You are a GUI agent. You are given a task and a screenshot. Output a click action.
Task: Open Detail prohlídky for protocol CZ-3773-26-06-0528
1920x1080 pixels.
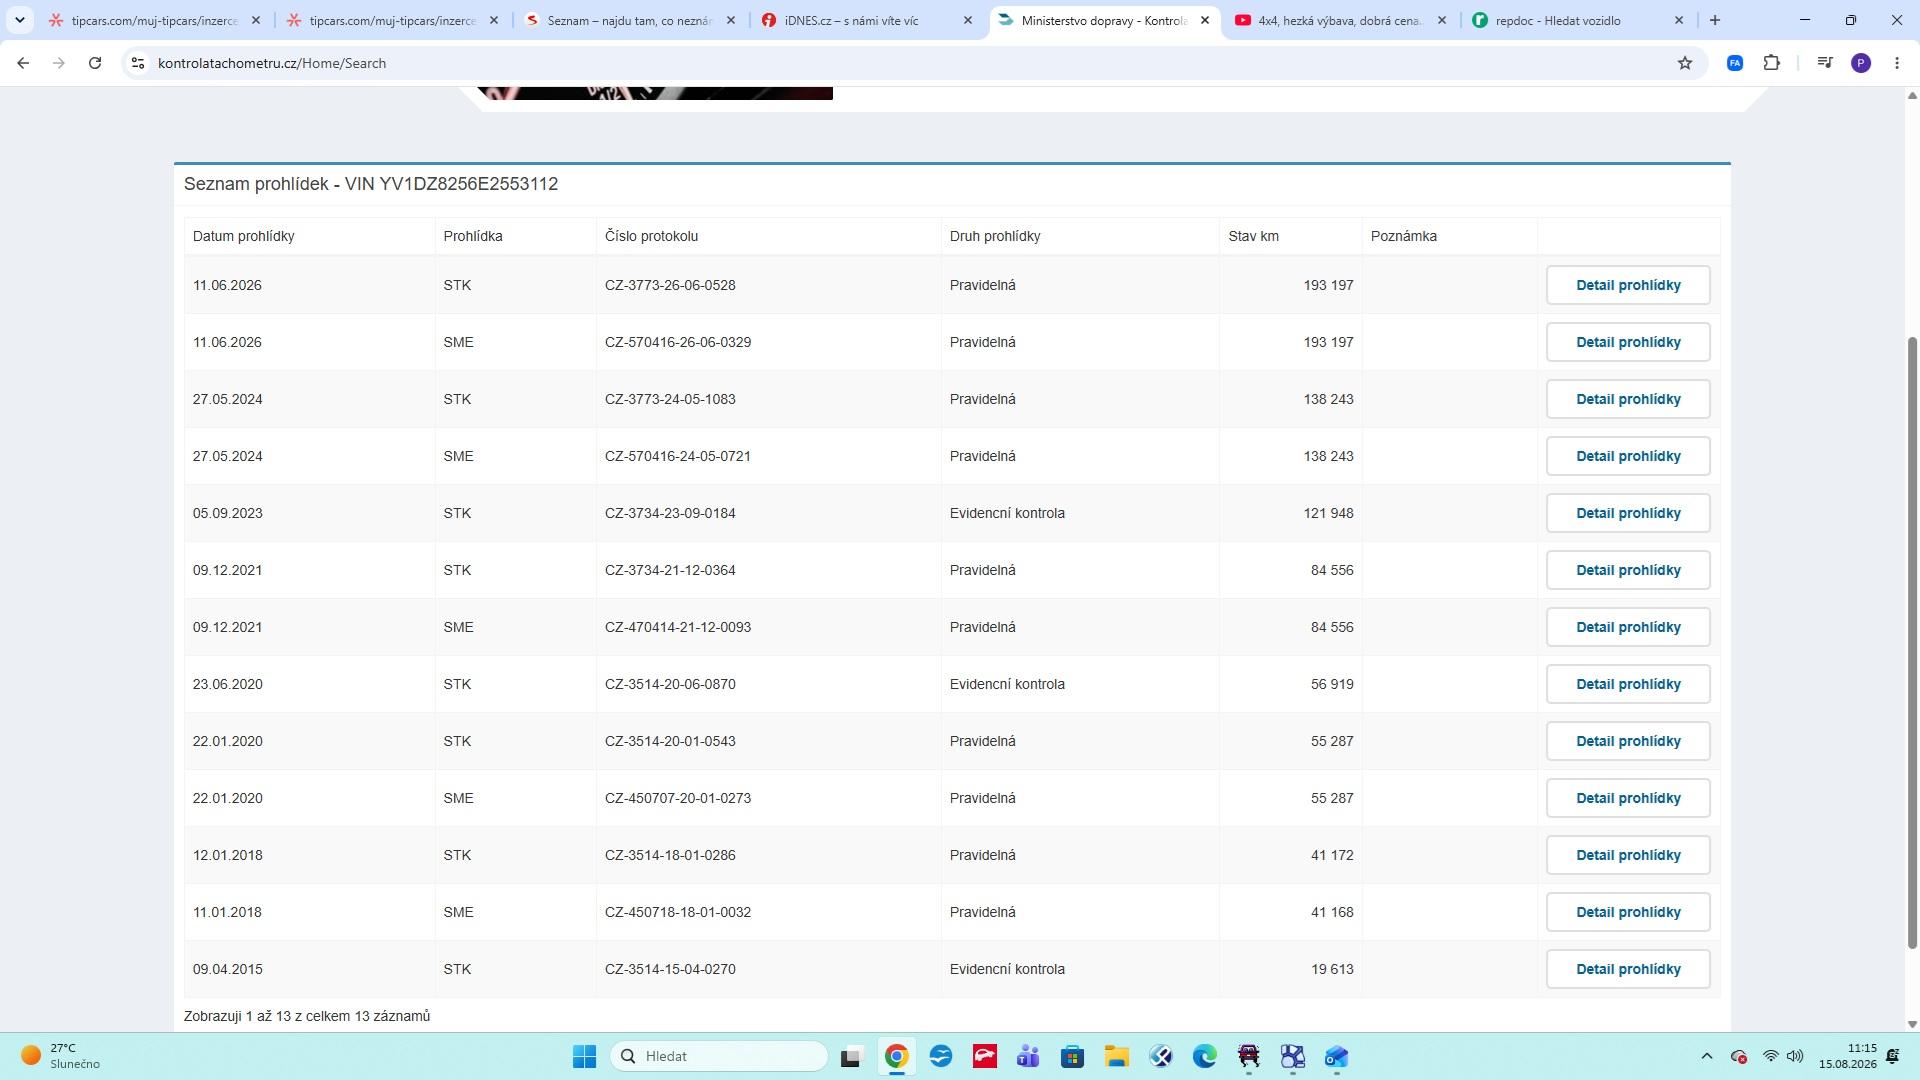1628,285
